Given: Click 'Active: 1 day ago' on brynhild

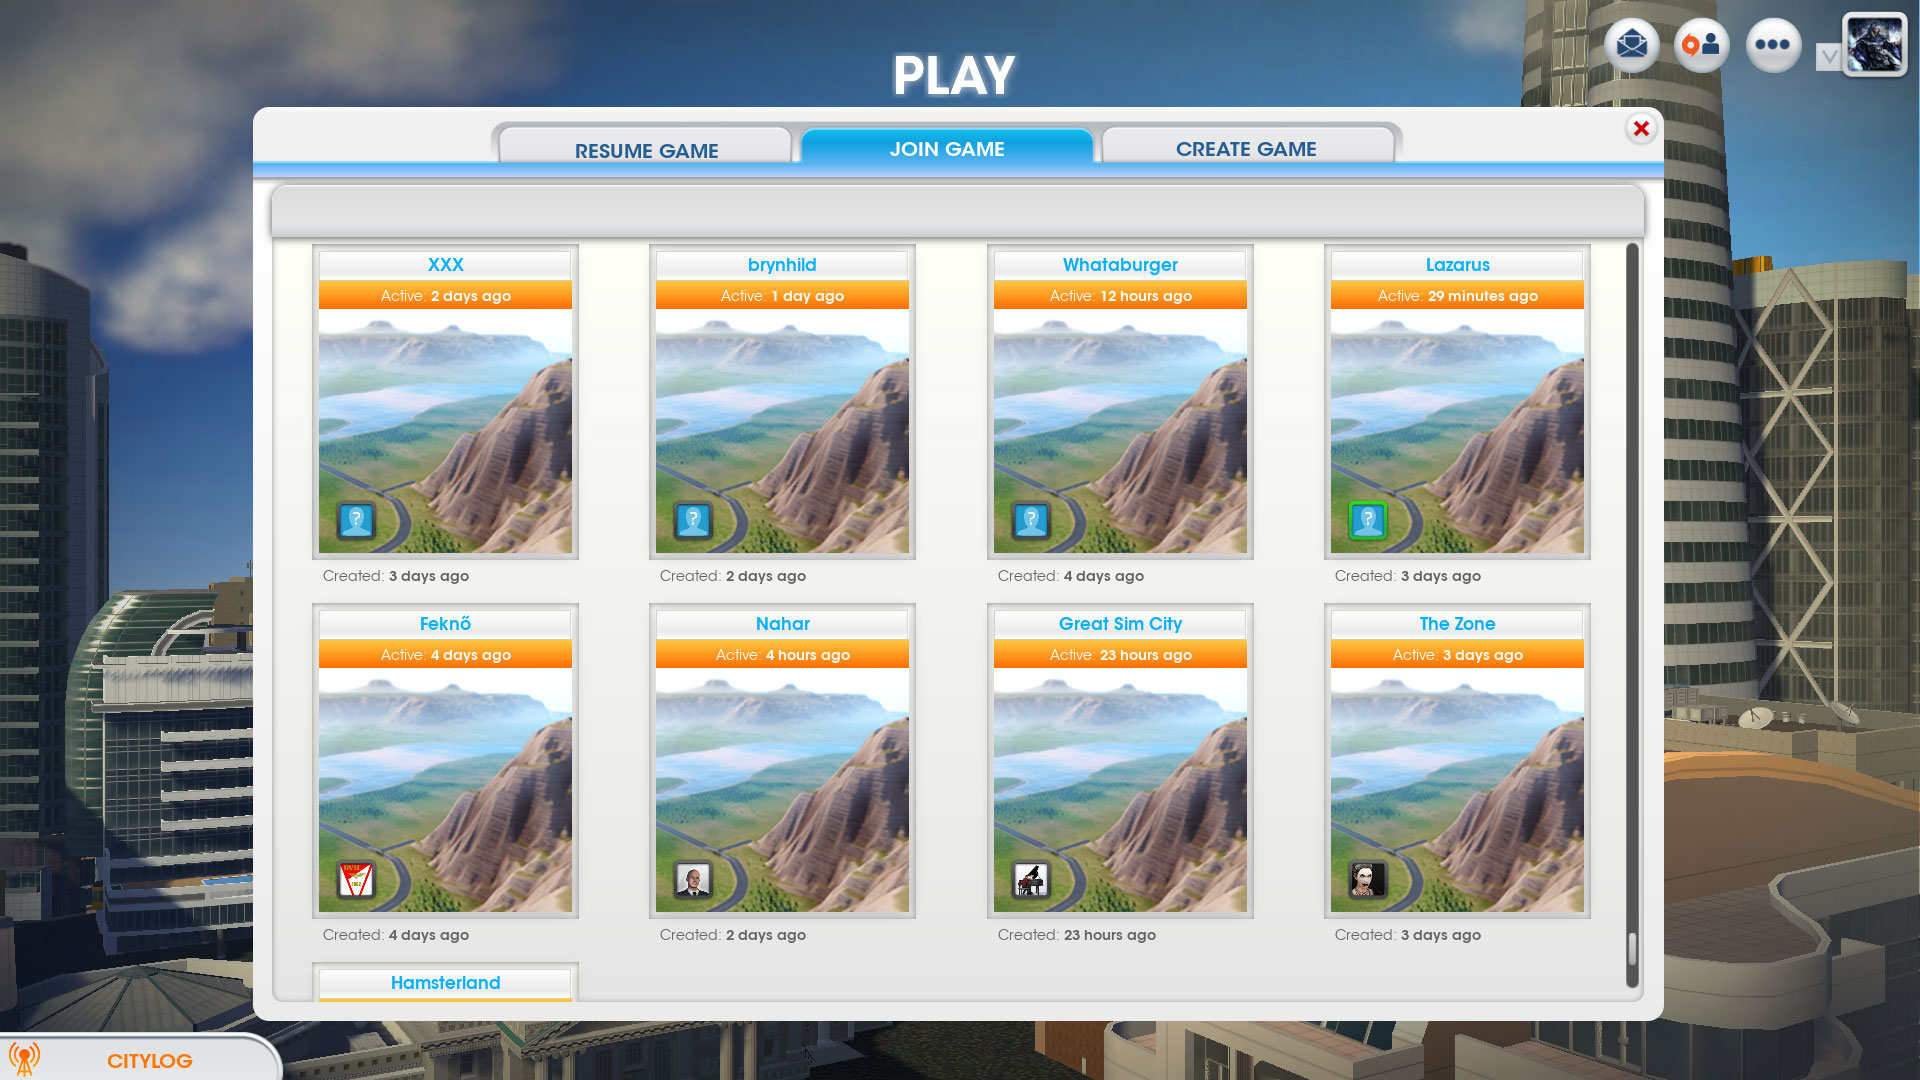Looking at the screenshot, I should (782, 296).
